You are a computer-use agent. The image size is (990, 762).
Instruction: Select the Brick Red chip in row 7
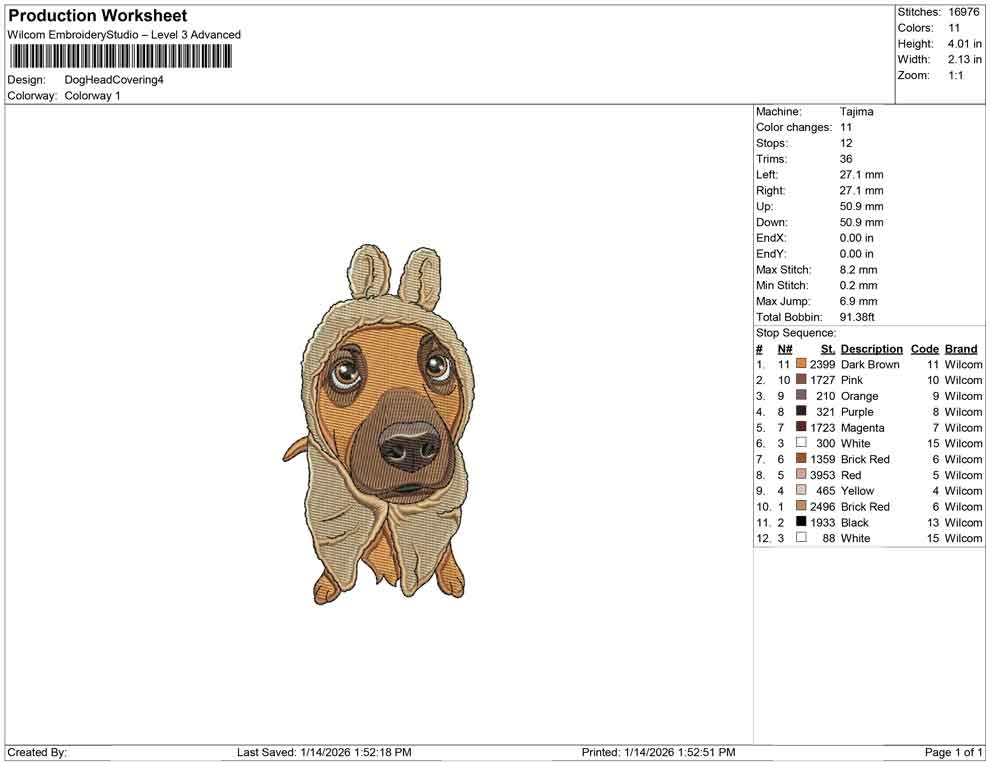tap(800, 459)
